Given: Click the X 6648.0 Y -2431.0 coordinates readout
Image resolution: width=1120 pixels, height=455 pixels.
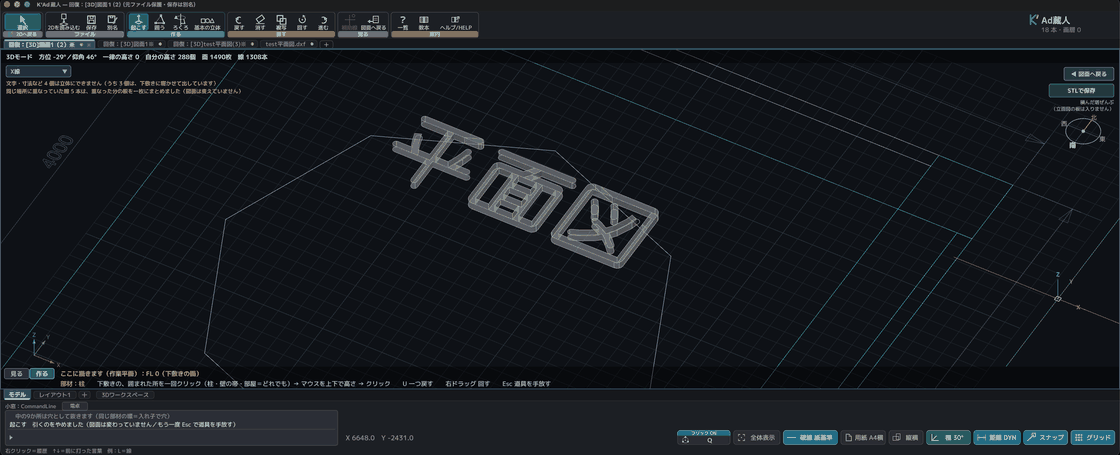Looking at the screenshot, I should point(379,438).
